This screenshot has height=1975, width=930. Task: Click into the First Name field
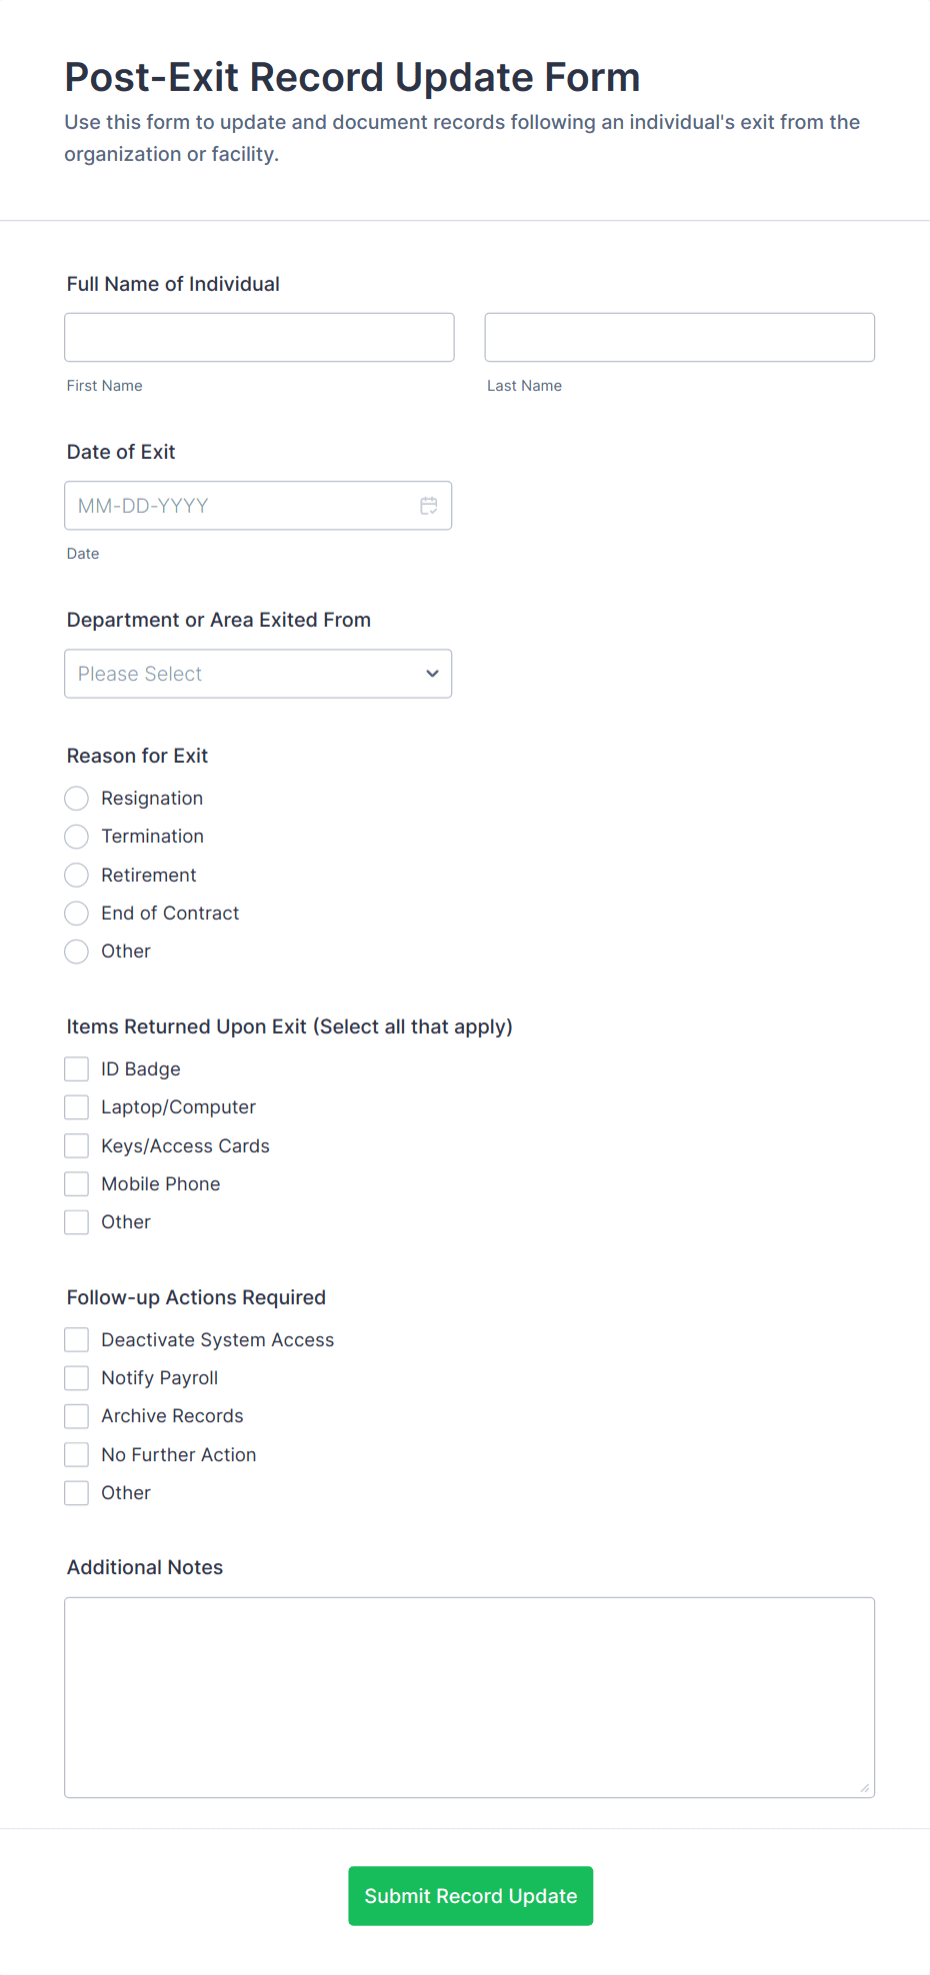[x=259, y=337]
